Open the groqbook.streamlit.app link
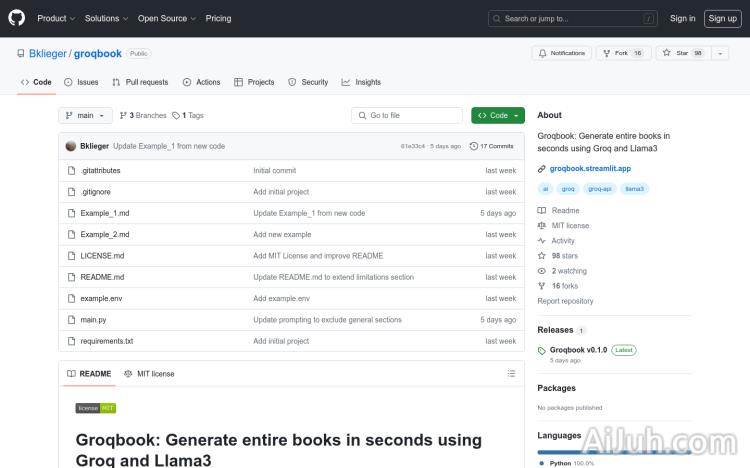This screenshot has height=468, width=750. click(590, 169)
